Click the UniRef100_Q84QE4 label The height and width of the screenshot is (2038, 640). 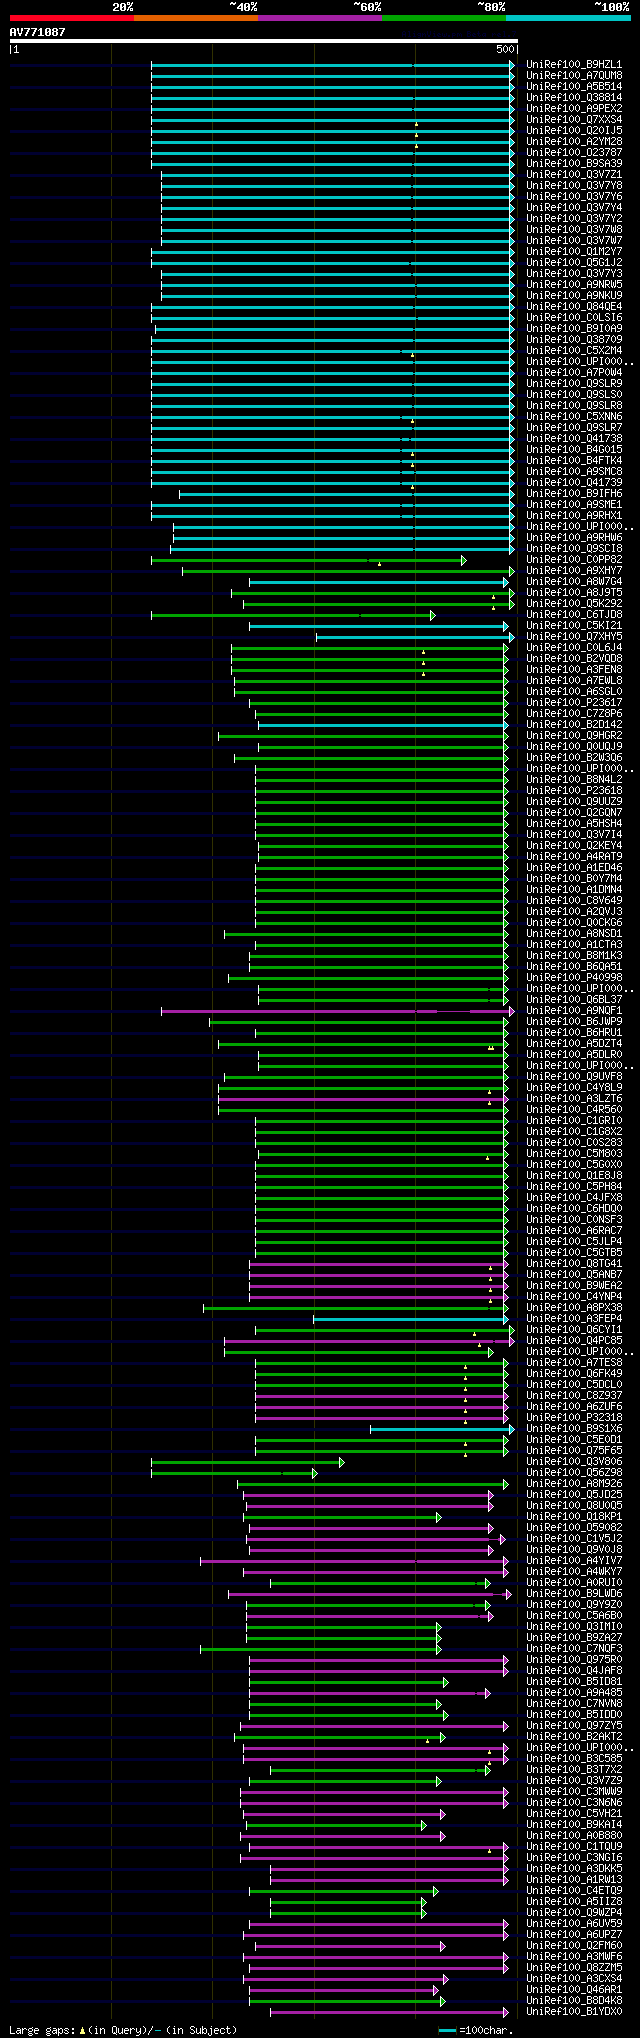(x=574, y=307)
